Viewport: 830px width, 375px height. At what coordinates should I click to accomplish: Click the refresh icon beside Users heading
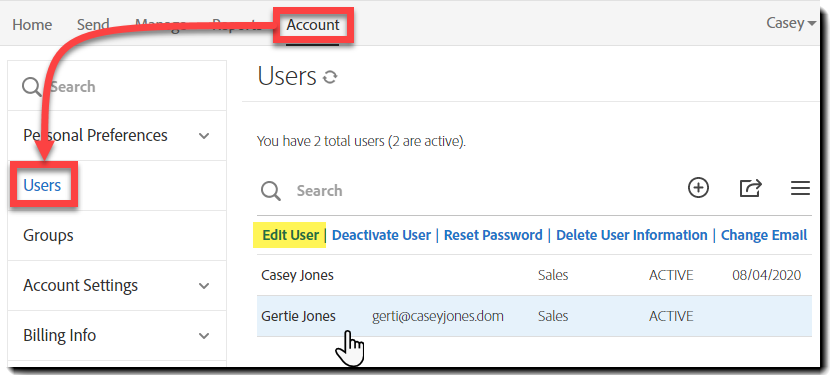pos(330,78)
